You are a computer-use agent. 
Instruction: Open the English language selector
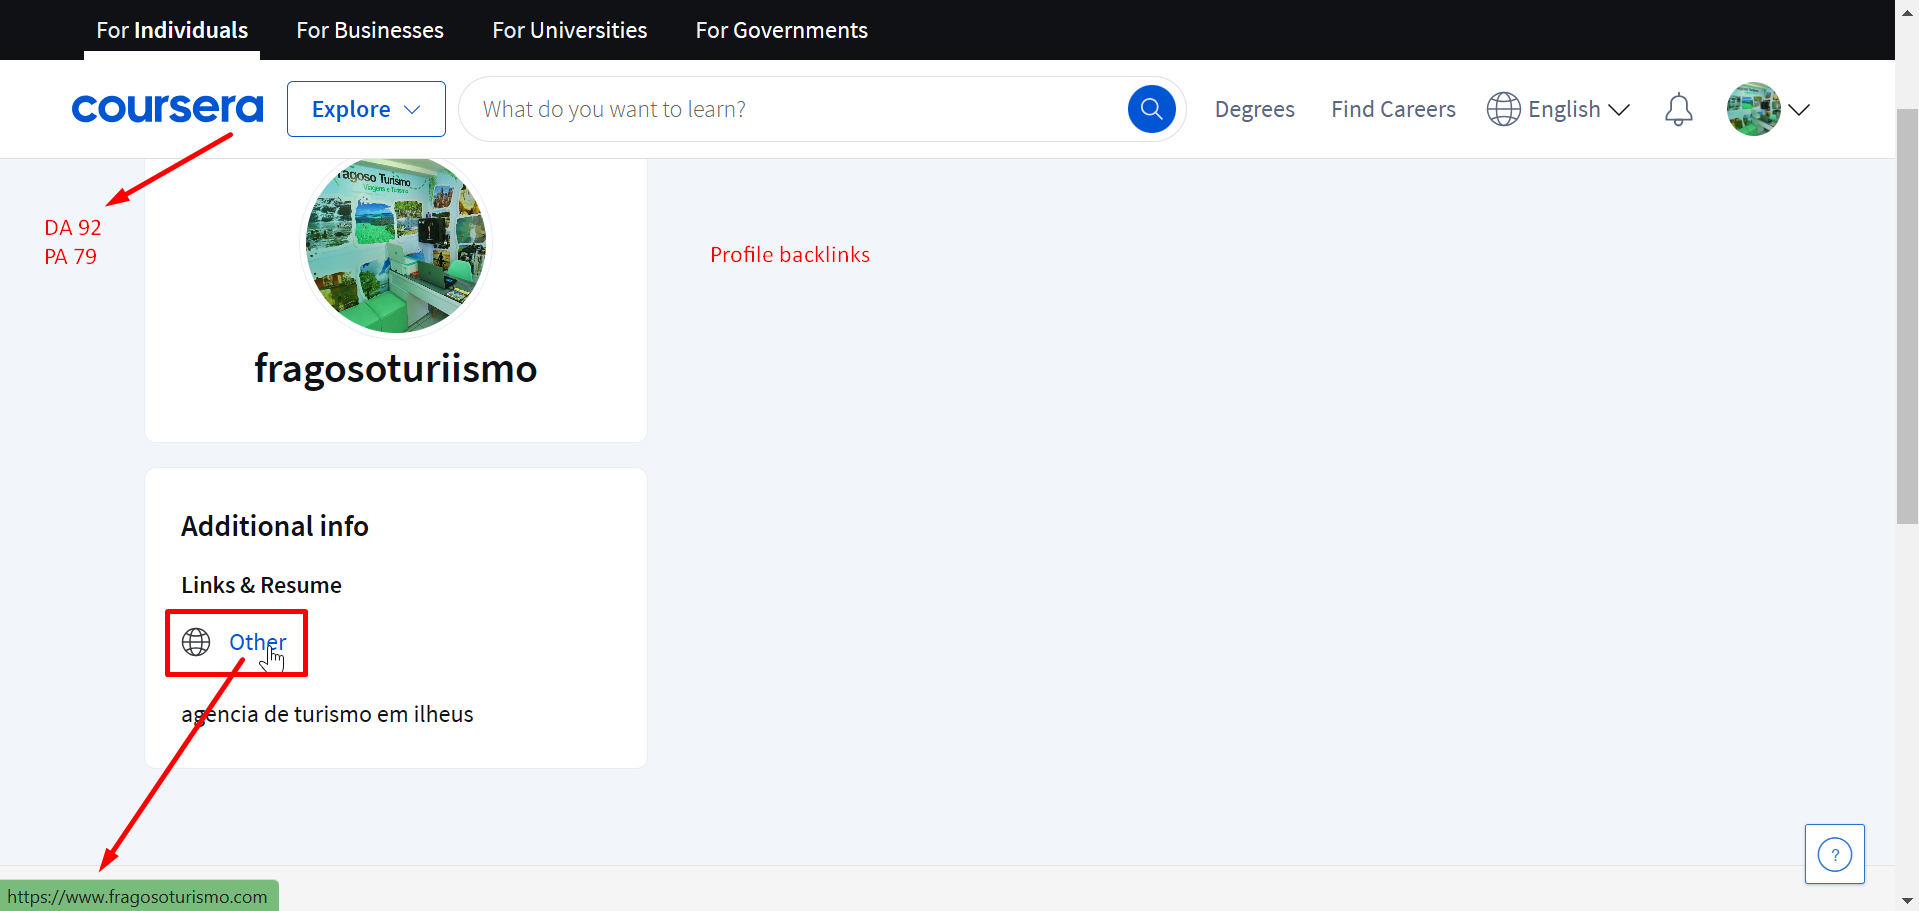(x=1558, y=109)
